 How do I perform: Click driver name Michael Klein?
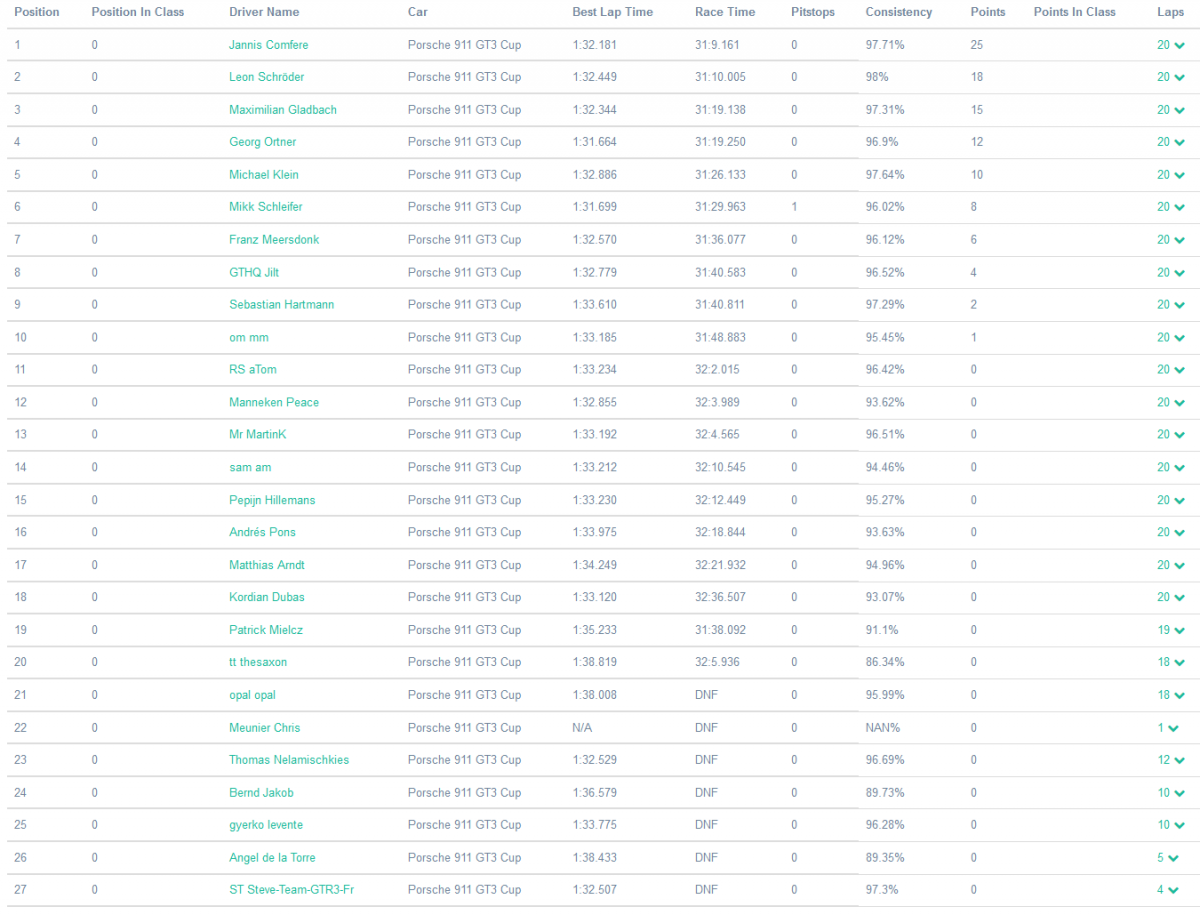pyautogui.click(x=263, y=175)
